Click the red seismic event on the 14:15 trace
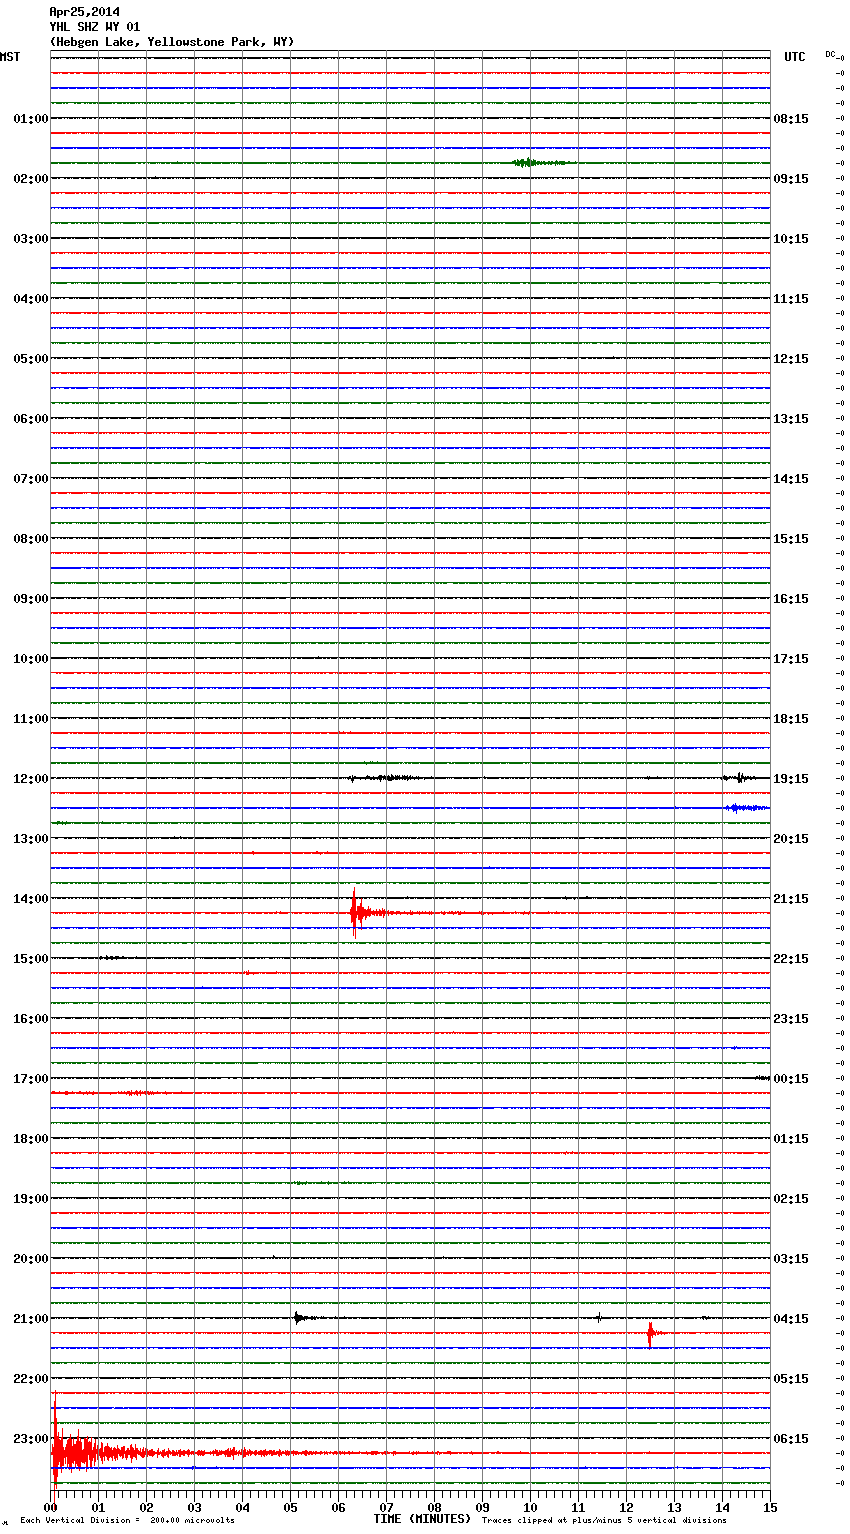The height and width of the screenshot is (1534, 850). coord(362,912)
